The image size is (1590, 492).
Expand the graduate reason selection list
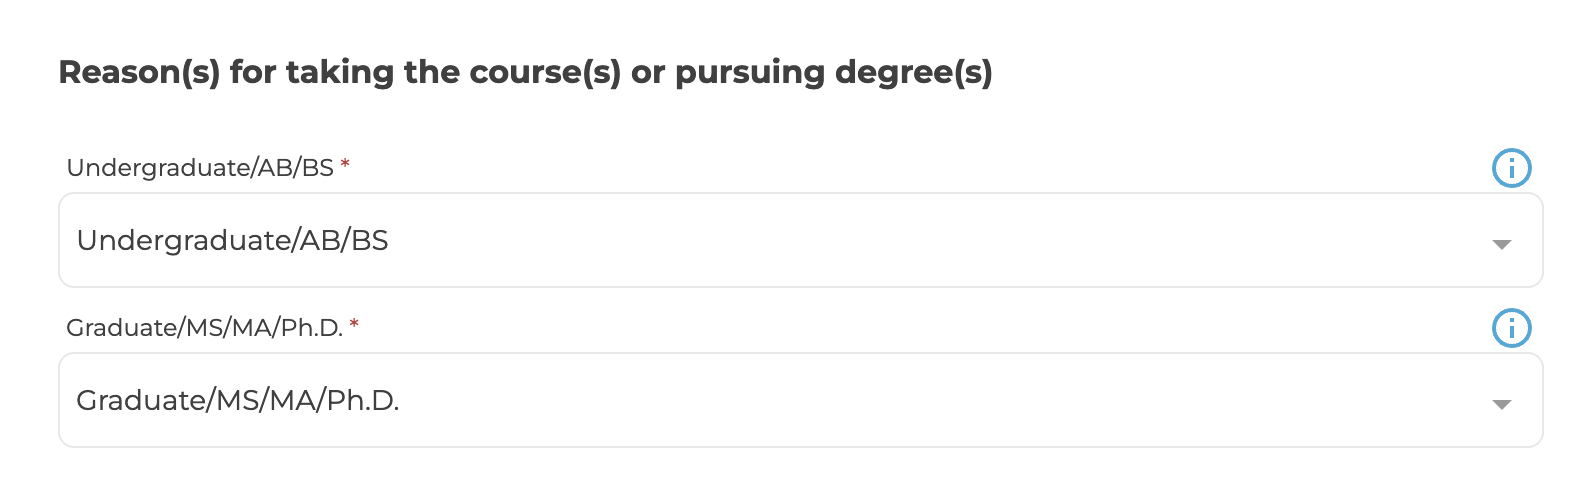(801, 400)
